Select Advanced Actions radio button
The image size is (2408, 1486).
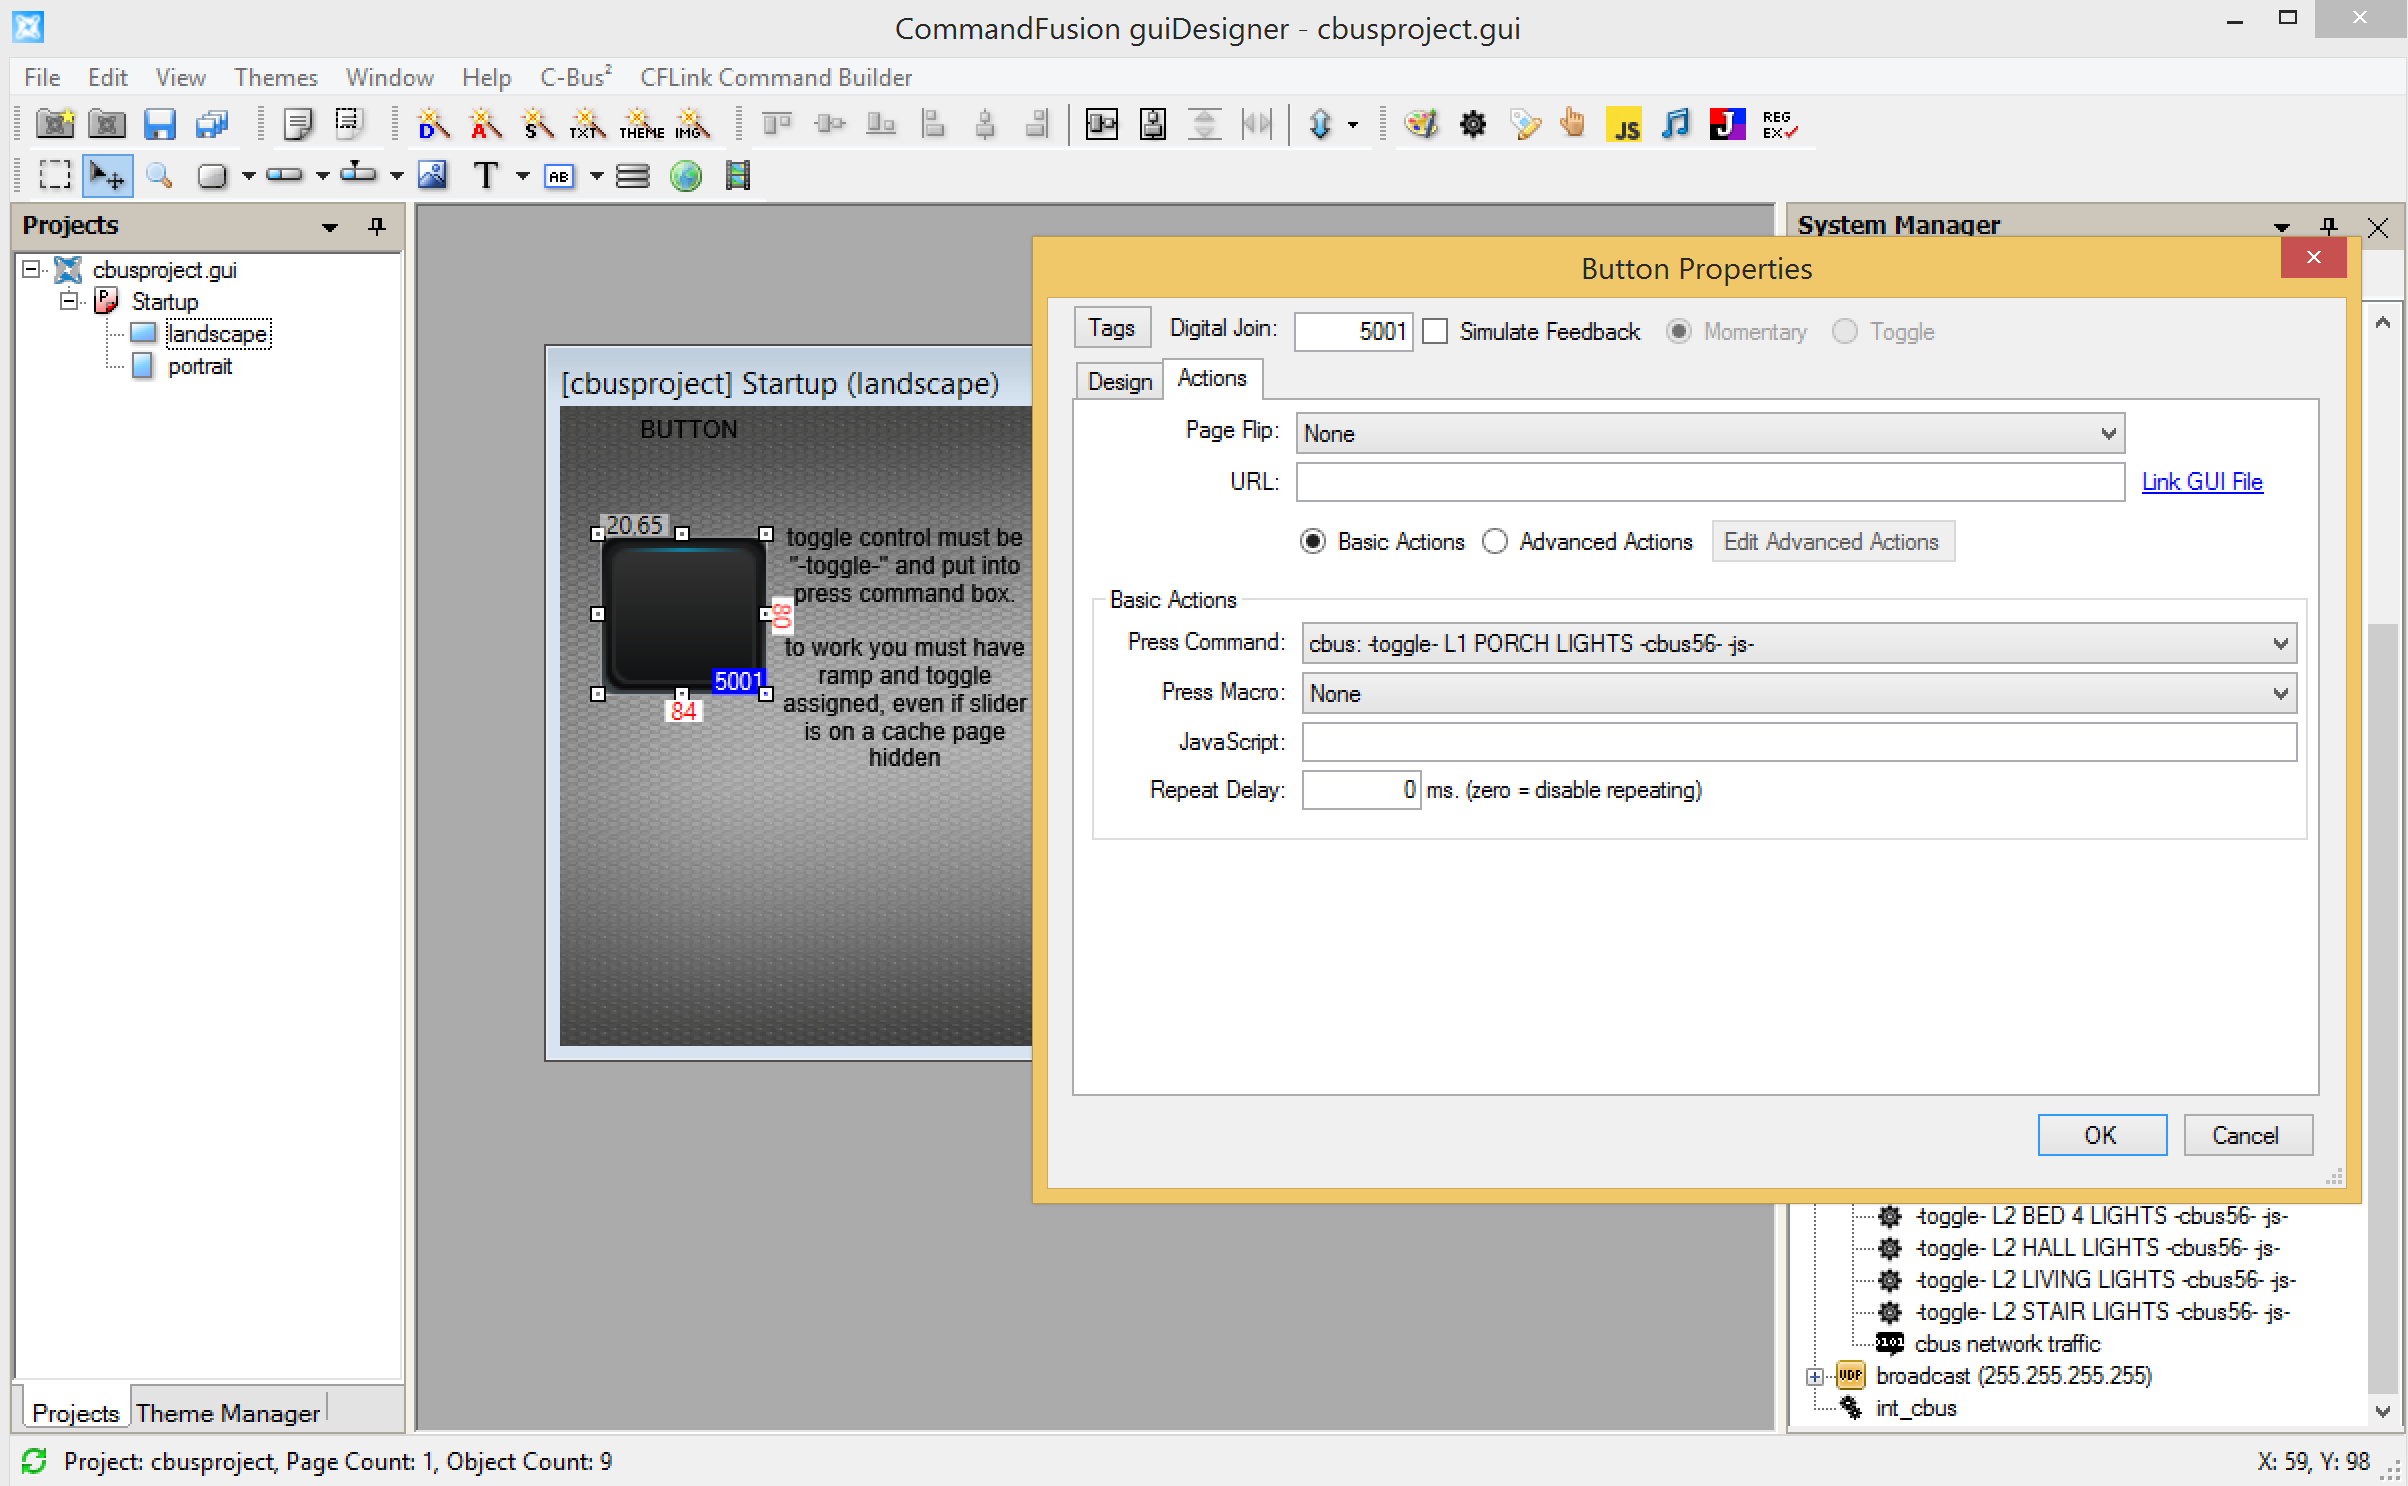(x=1495, y=542)
